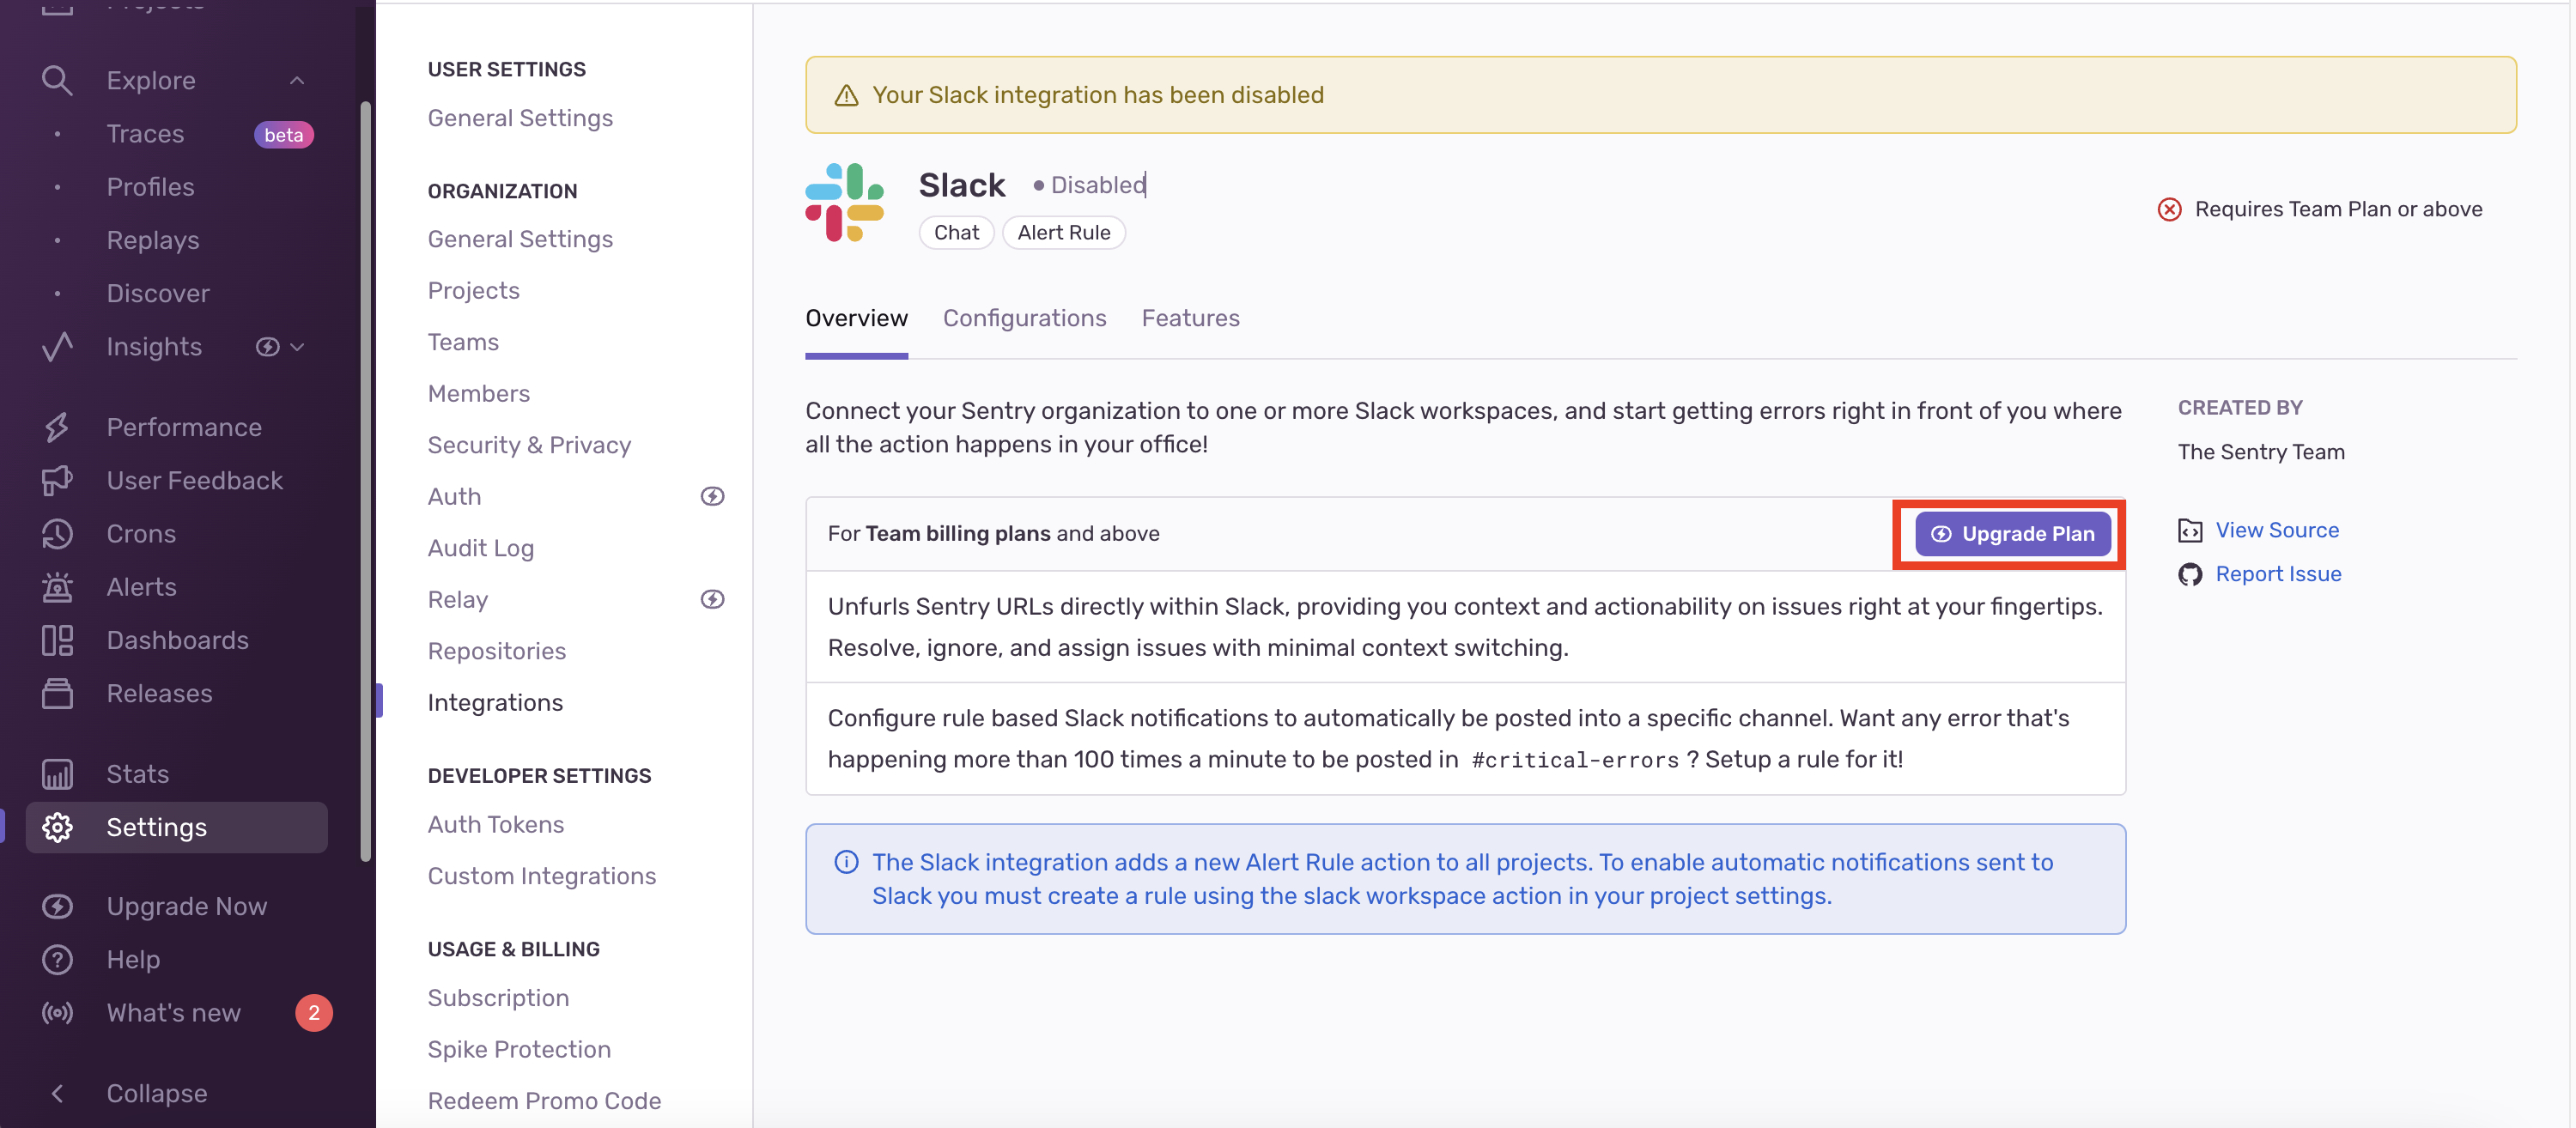Collapse the sidebar using the Collapse arrow
The image size is (2576, 1128).
tap(57, 1093)
